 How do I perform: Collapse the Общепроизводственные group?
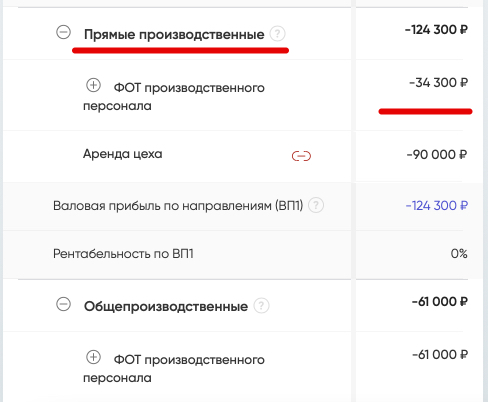tap(63, 304)
